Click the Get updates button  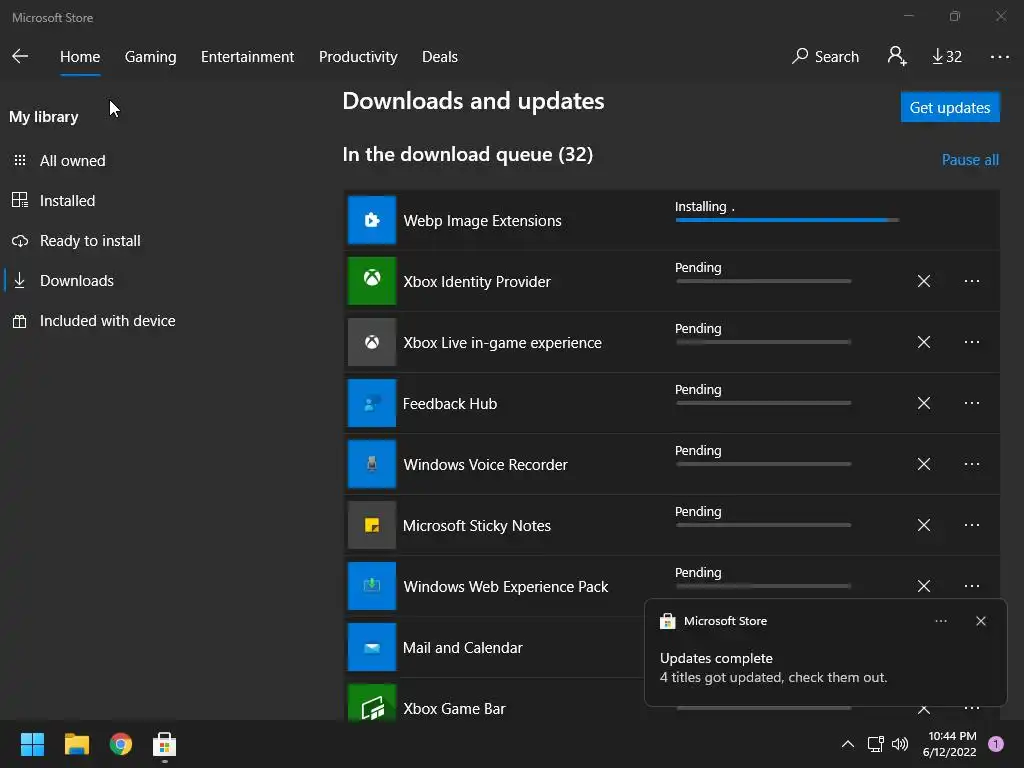click(950, 107)
